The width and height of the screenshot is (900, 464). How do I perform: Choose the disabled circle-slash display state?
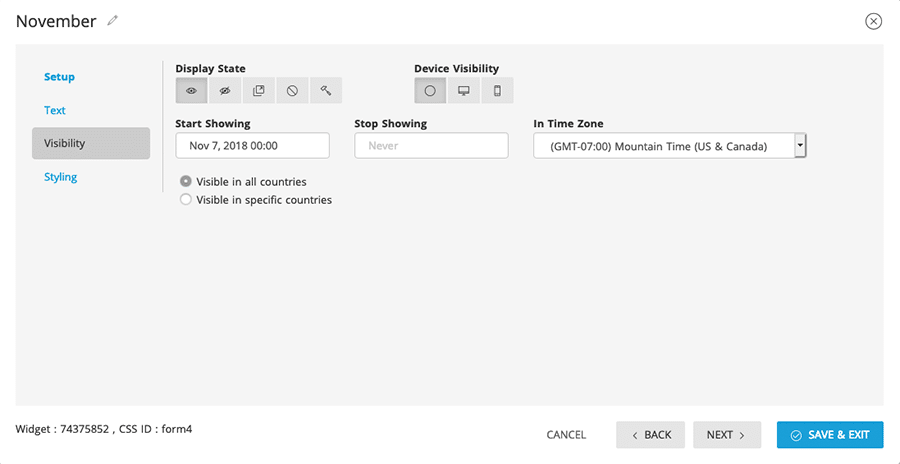point(292,91)
